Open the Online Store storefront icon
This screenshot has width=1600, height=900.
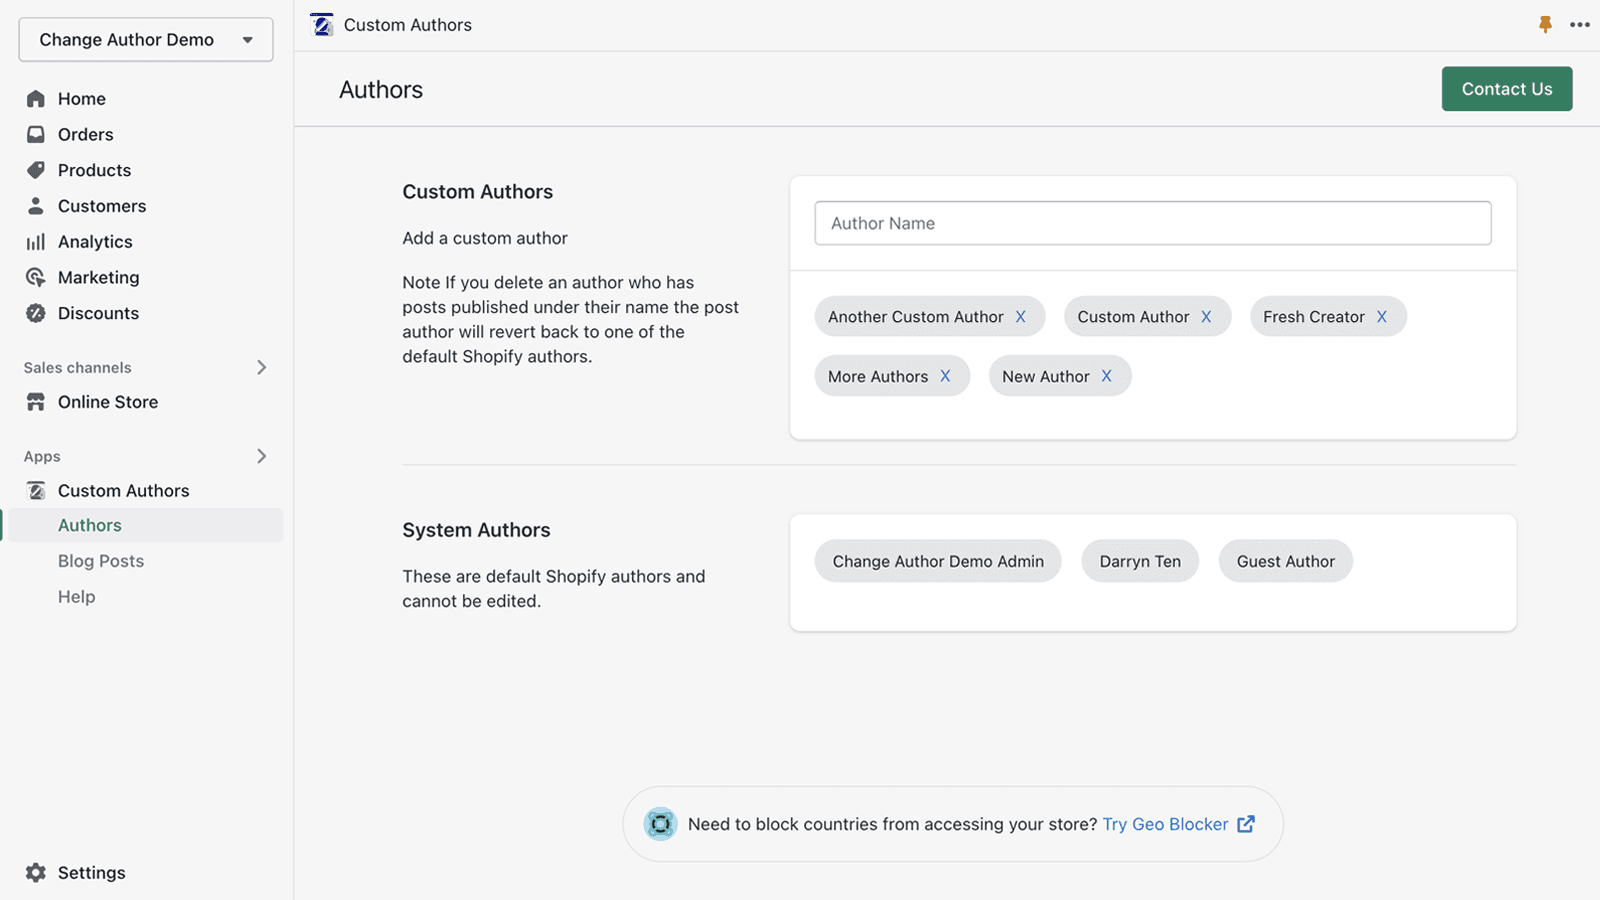coord(36,401)
